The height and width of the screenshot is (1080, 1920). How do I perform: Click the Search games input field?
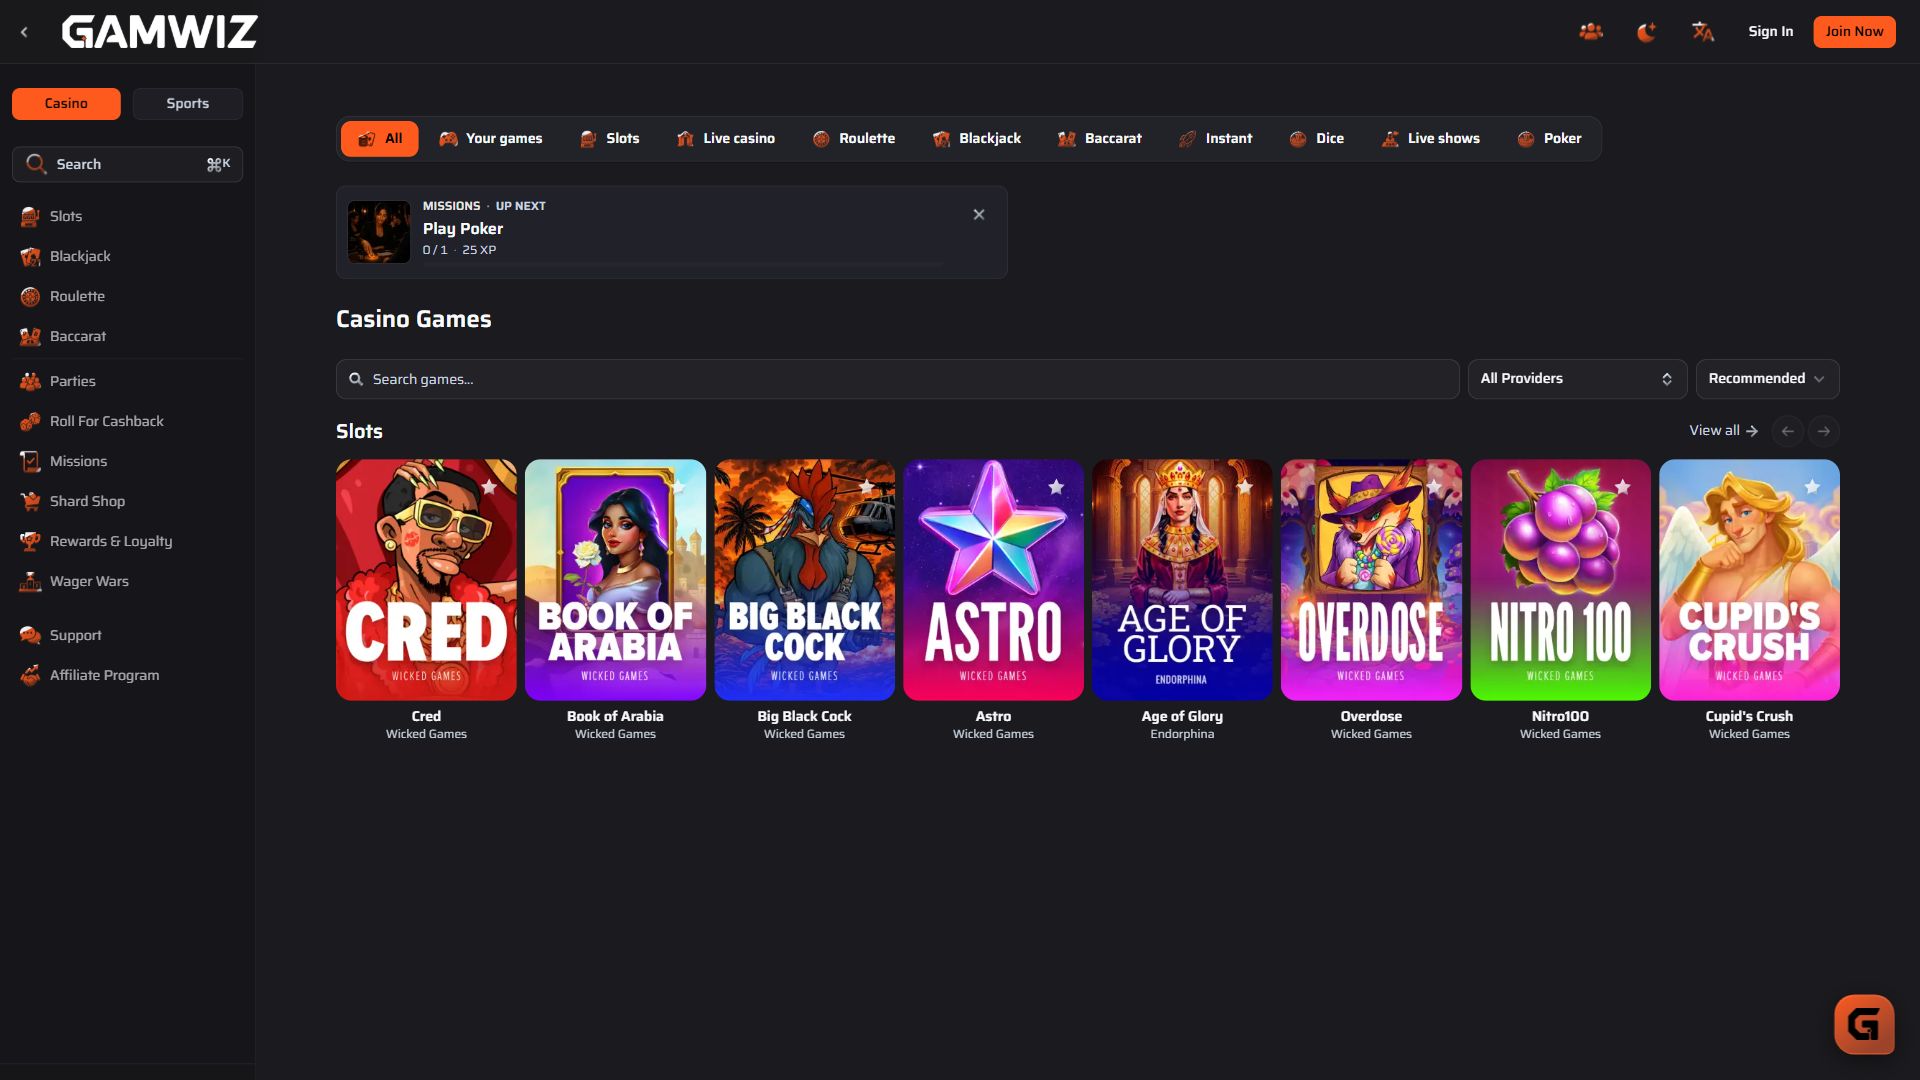(897, 379)
